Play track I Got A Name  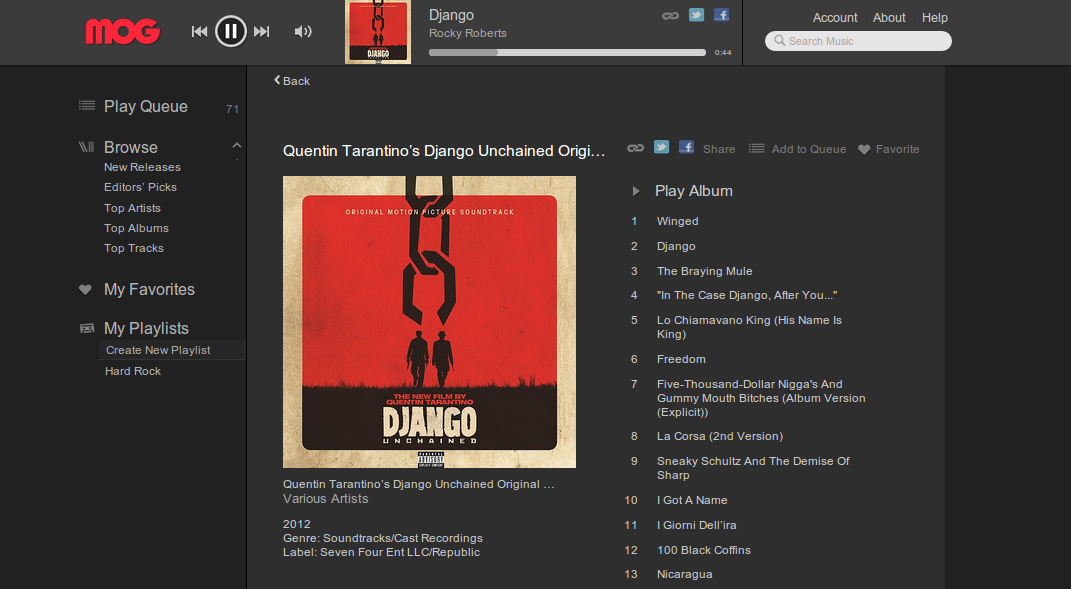692,500
